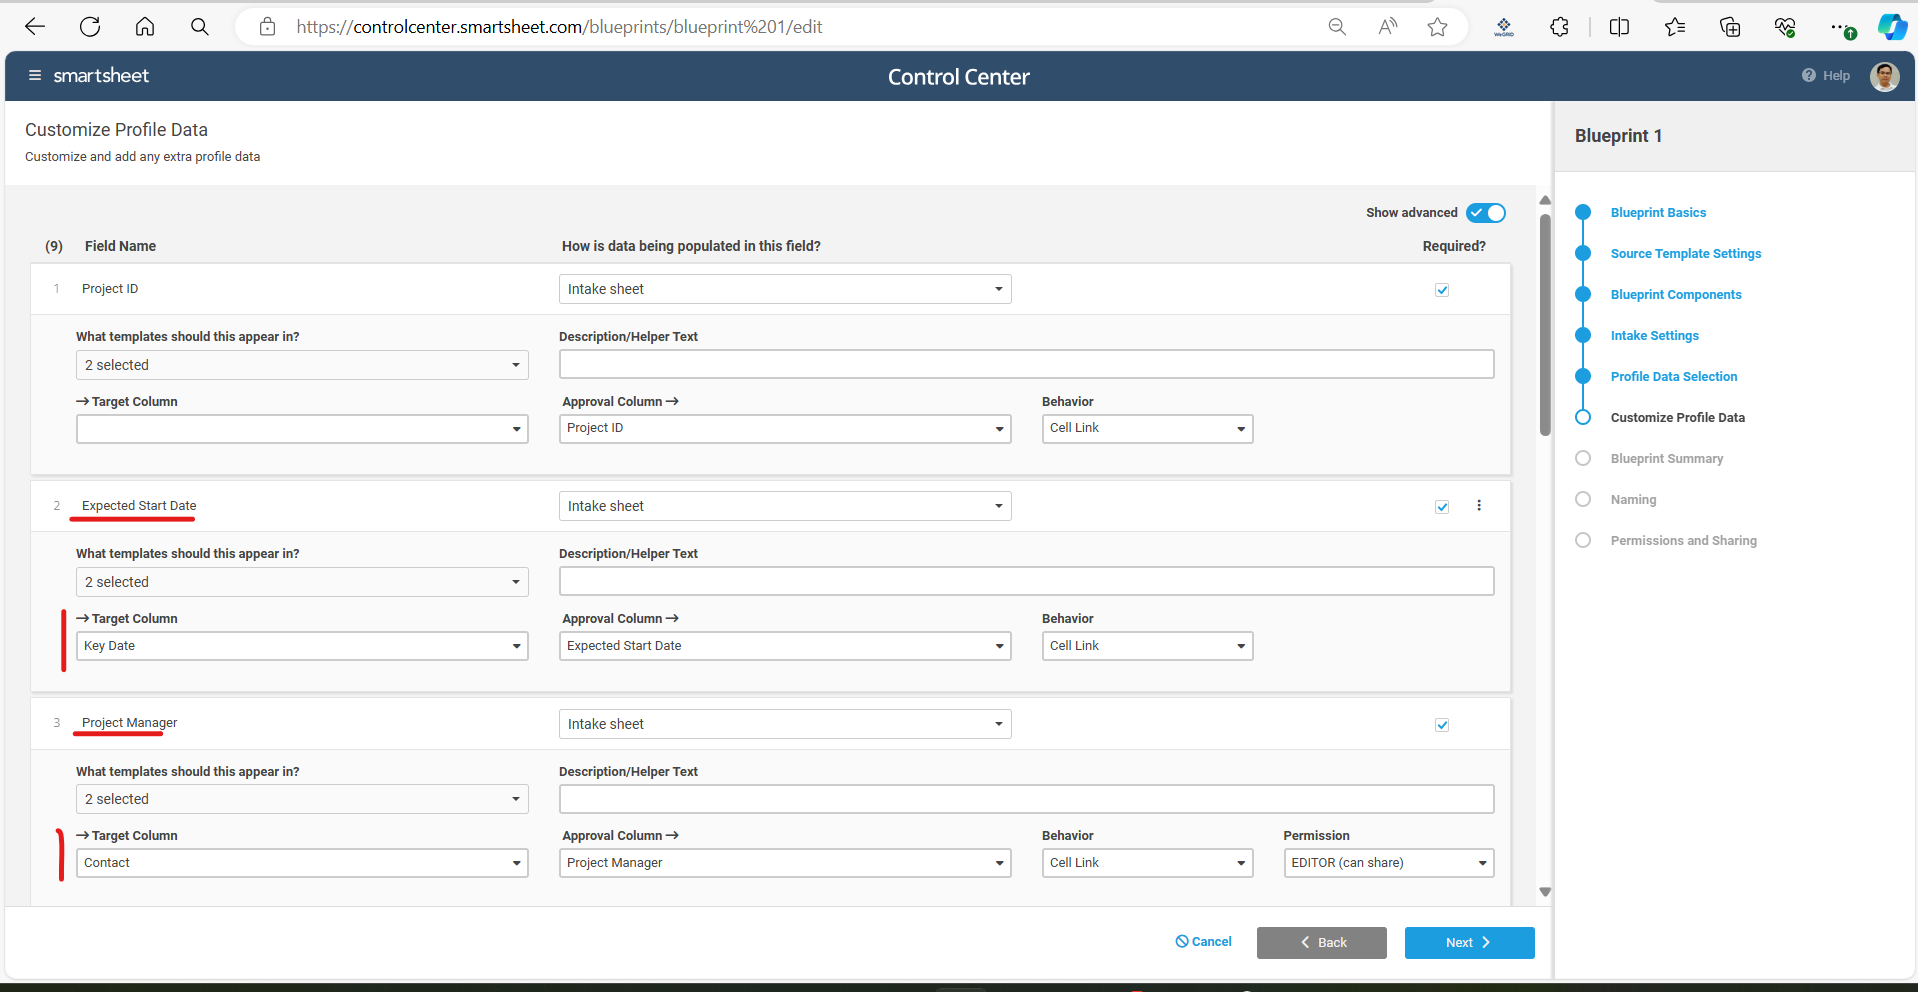Click the Expected Start Date field name
The image size is (1918, 992).
(139, 506)
